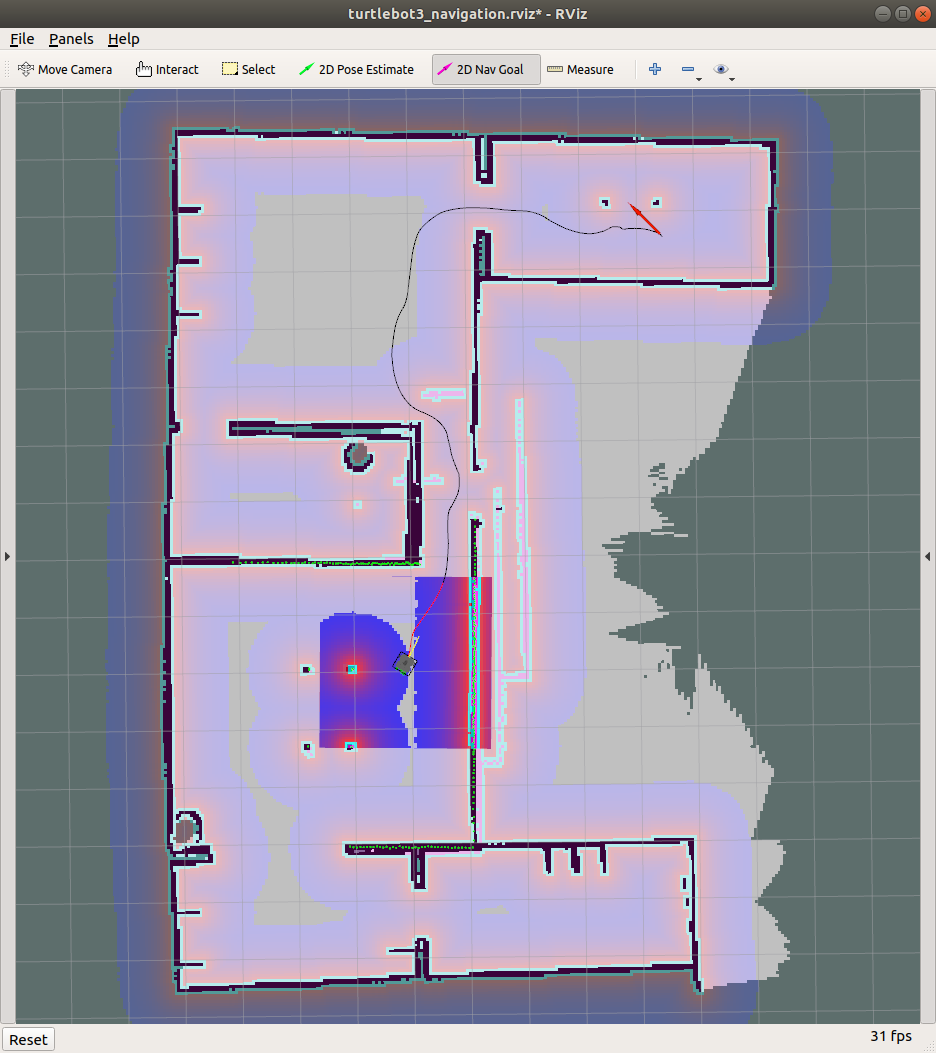The height and width of the screenshot is (1053, 936).
Task: Click the 31 fps readout
Action: pos(891,1036)
